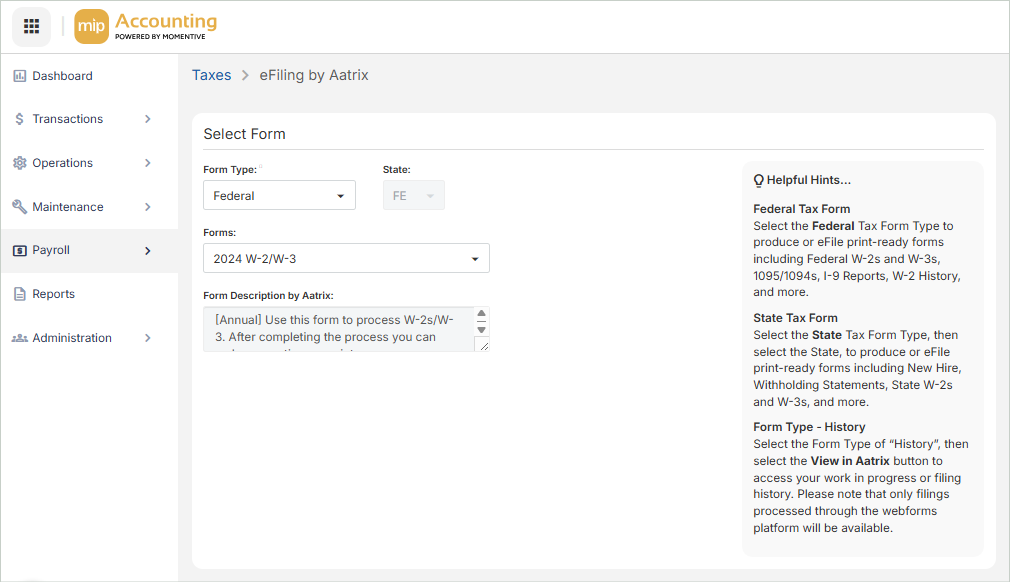Open the app launcher grid icon
Image resolution: width=1010 pixels, height=582 pixels.
[x=31, y=26]
